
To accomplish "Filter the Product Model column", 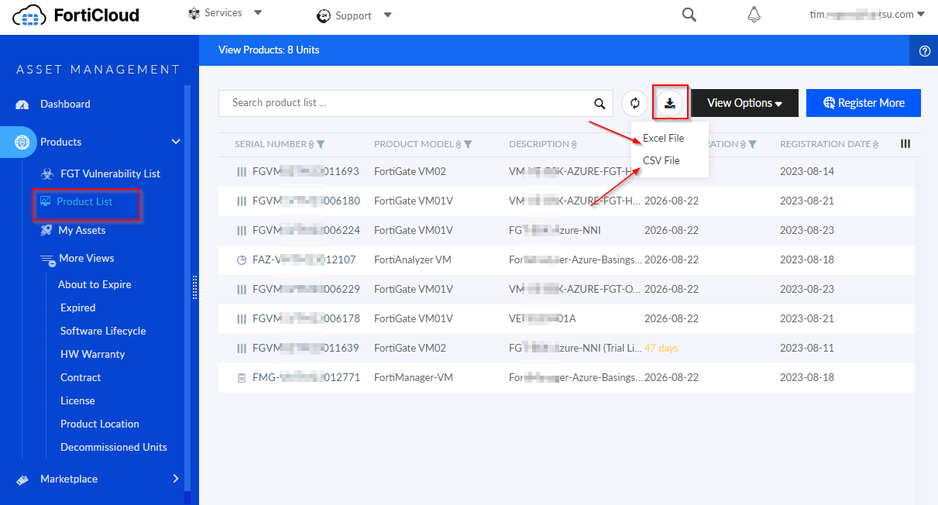I will [x=468, y=144].
